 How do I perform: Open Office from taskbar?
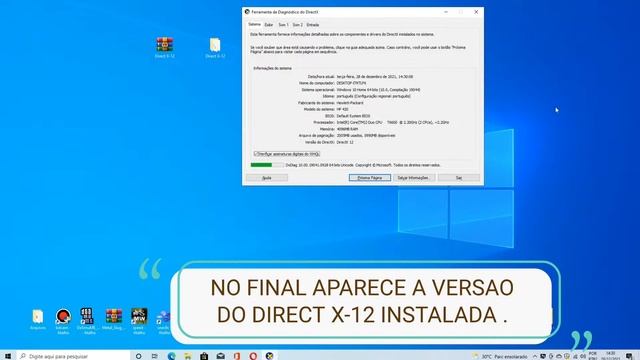[237, 356]
